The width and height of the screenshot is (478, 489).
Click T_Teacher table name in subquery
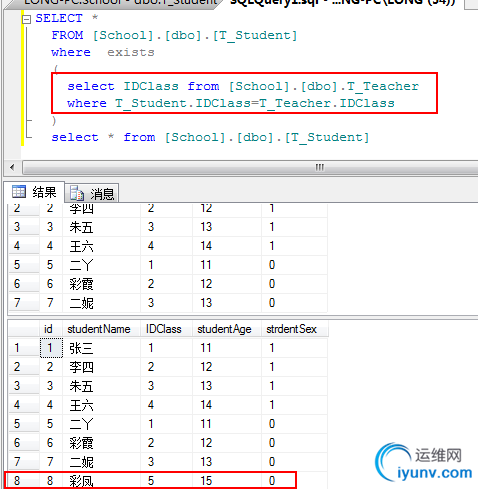tap(383, 86)
